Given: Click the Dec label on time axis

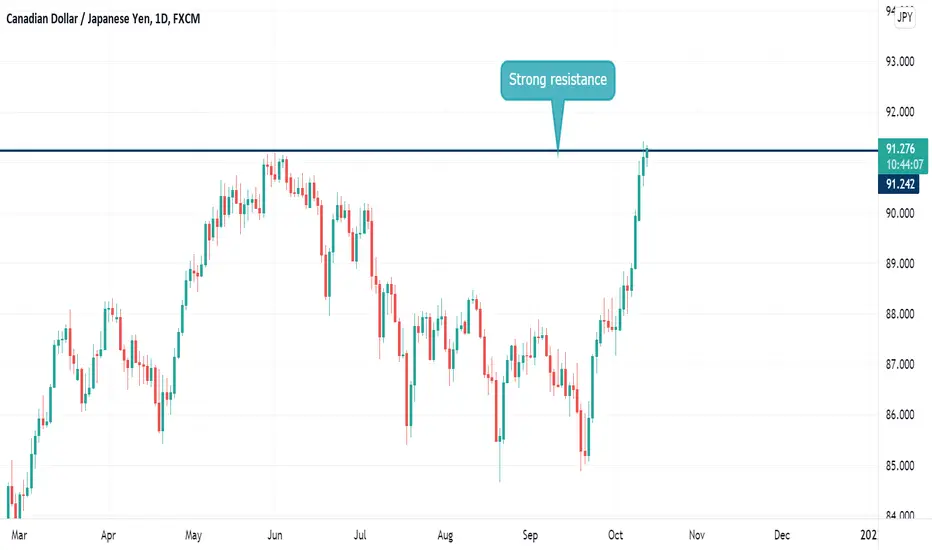Looking at the screenshot, I should pyautogui.click(x=782, y=535).
